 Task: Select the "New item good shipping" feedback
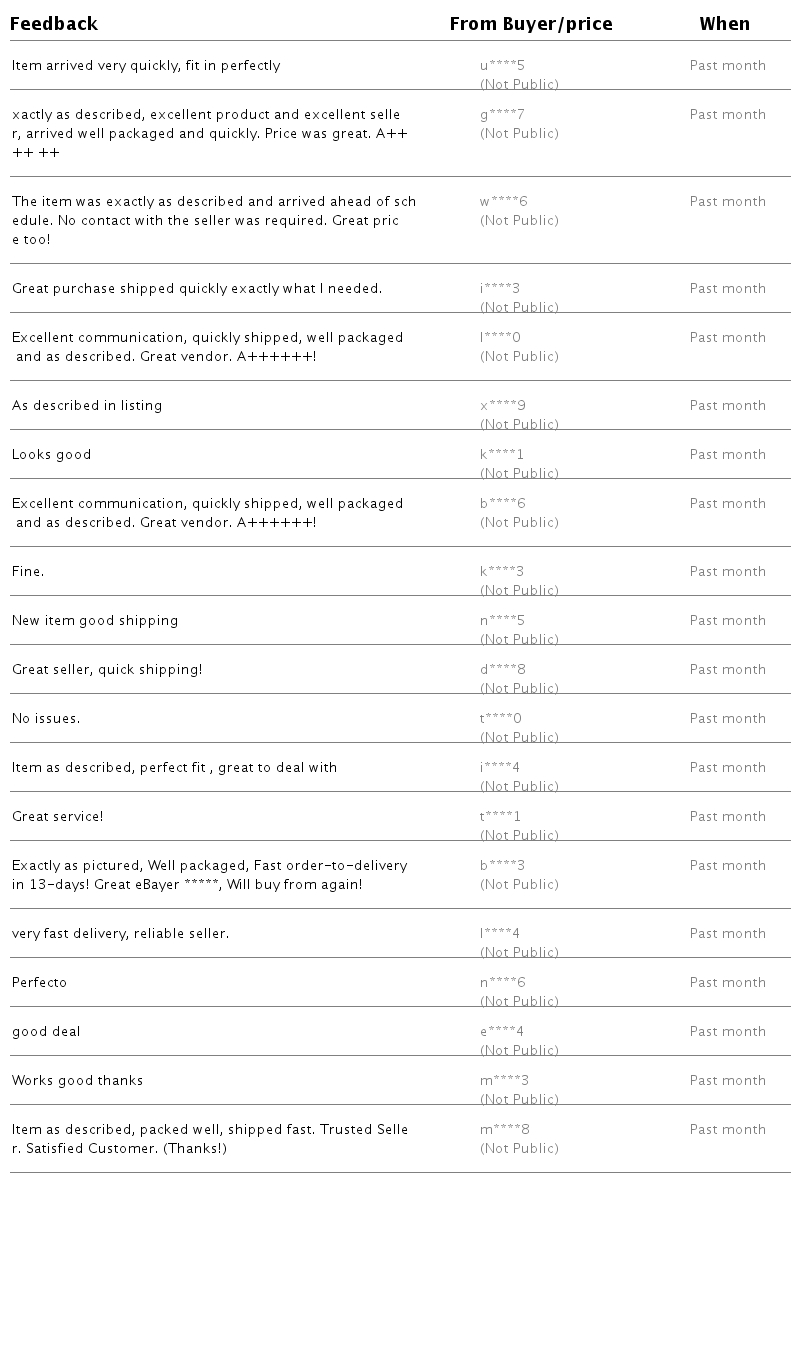[95, 621]
